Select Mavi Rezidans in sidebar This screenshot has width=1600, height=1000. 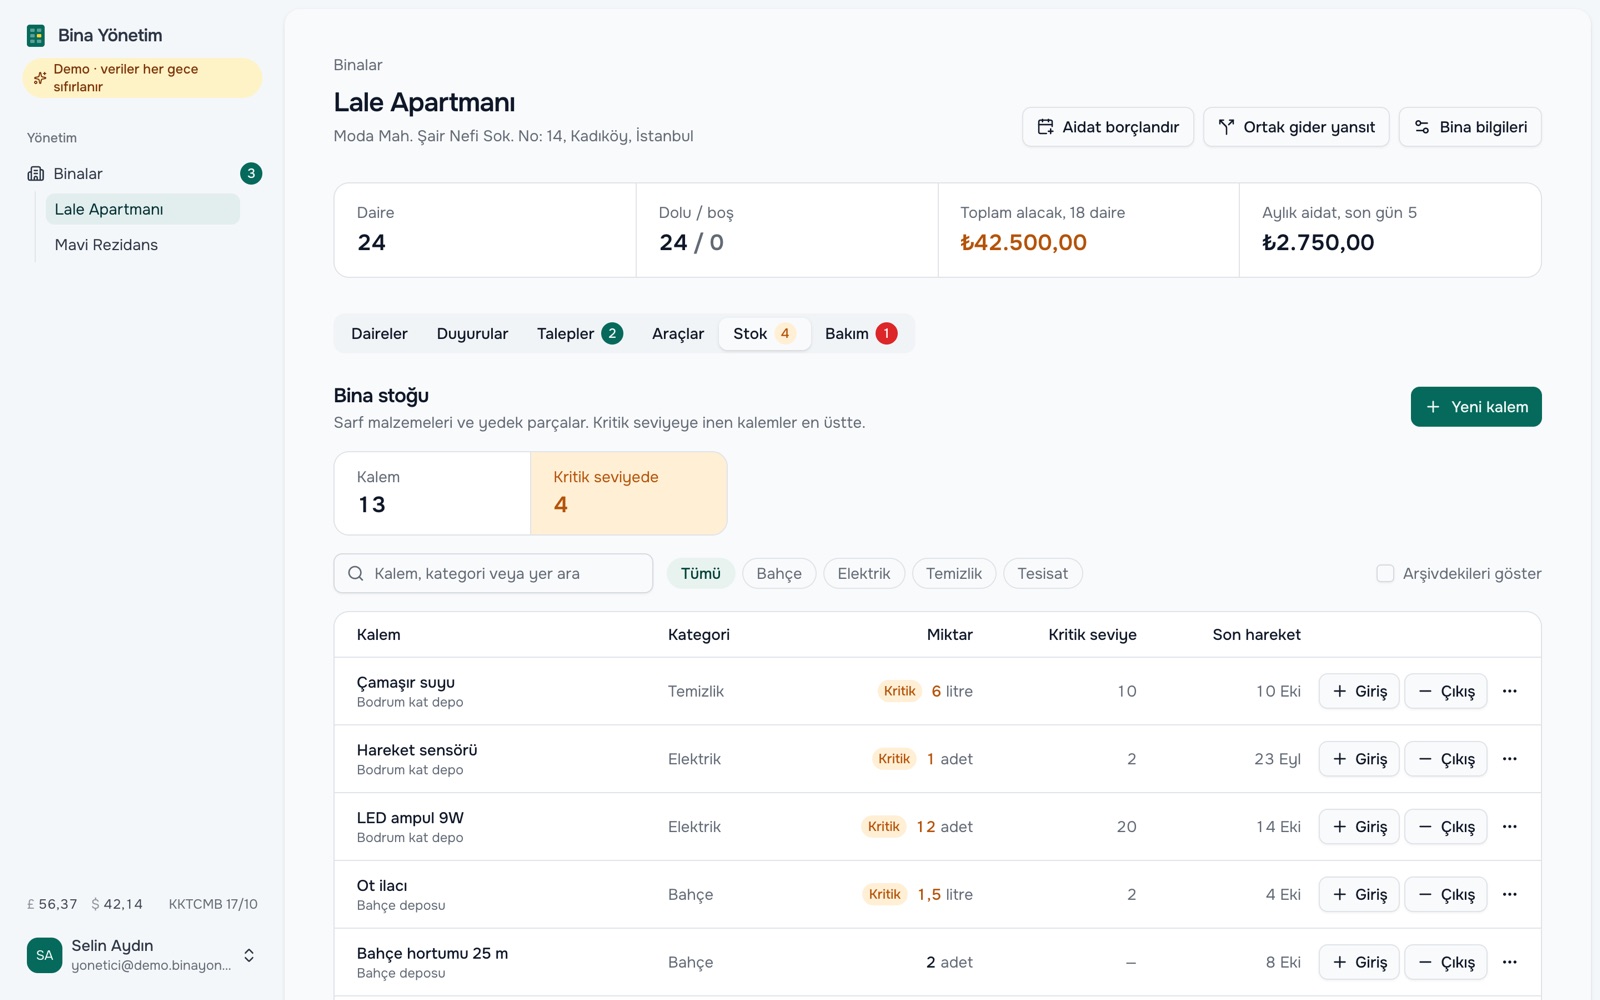[x=142, y=245]
